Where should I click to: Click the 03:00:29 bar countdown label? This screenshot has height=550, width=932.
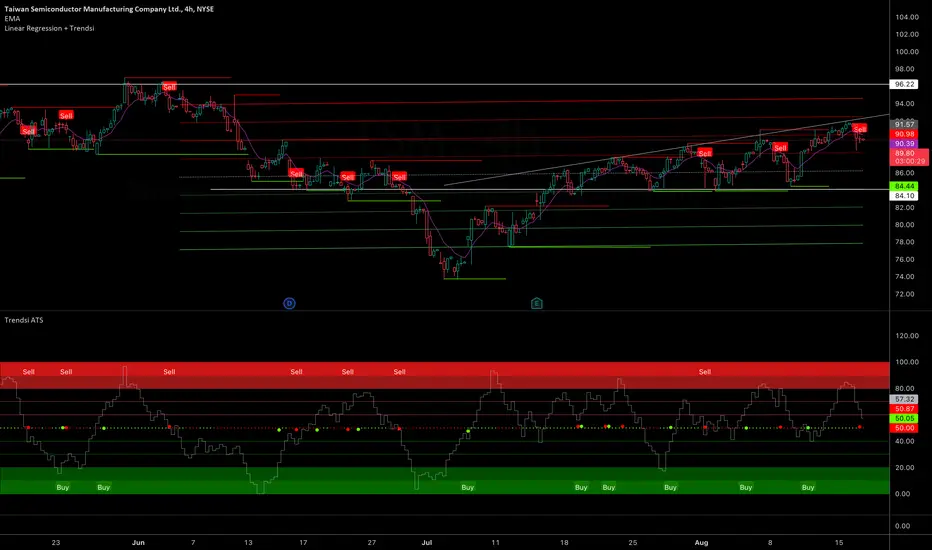coord(909,161)
